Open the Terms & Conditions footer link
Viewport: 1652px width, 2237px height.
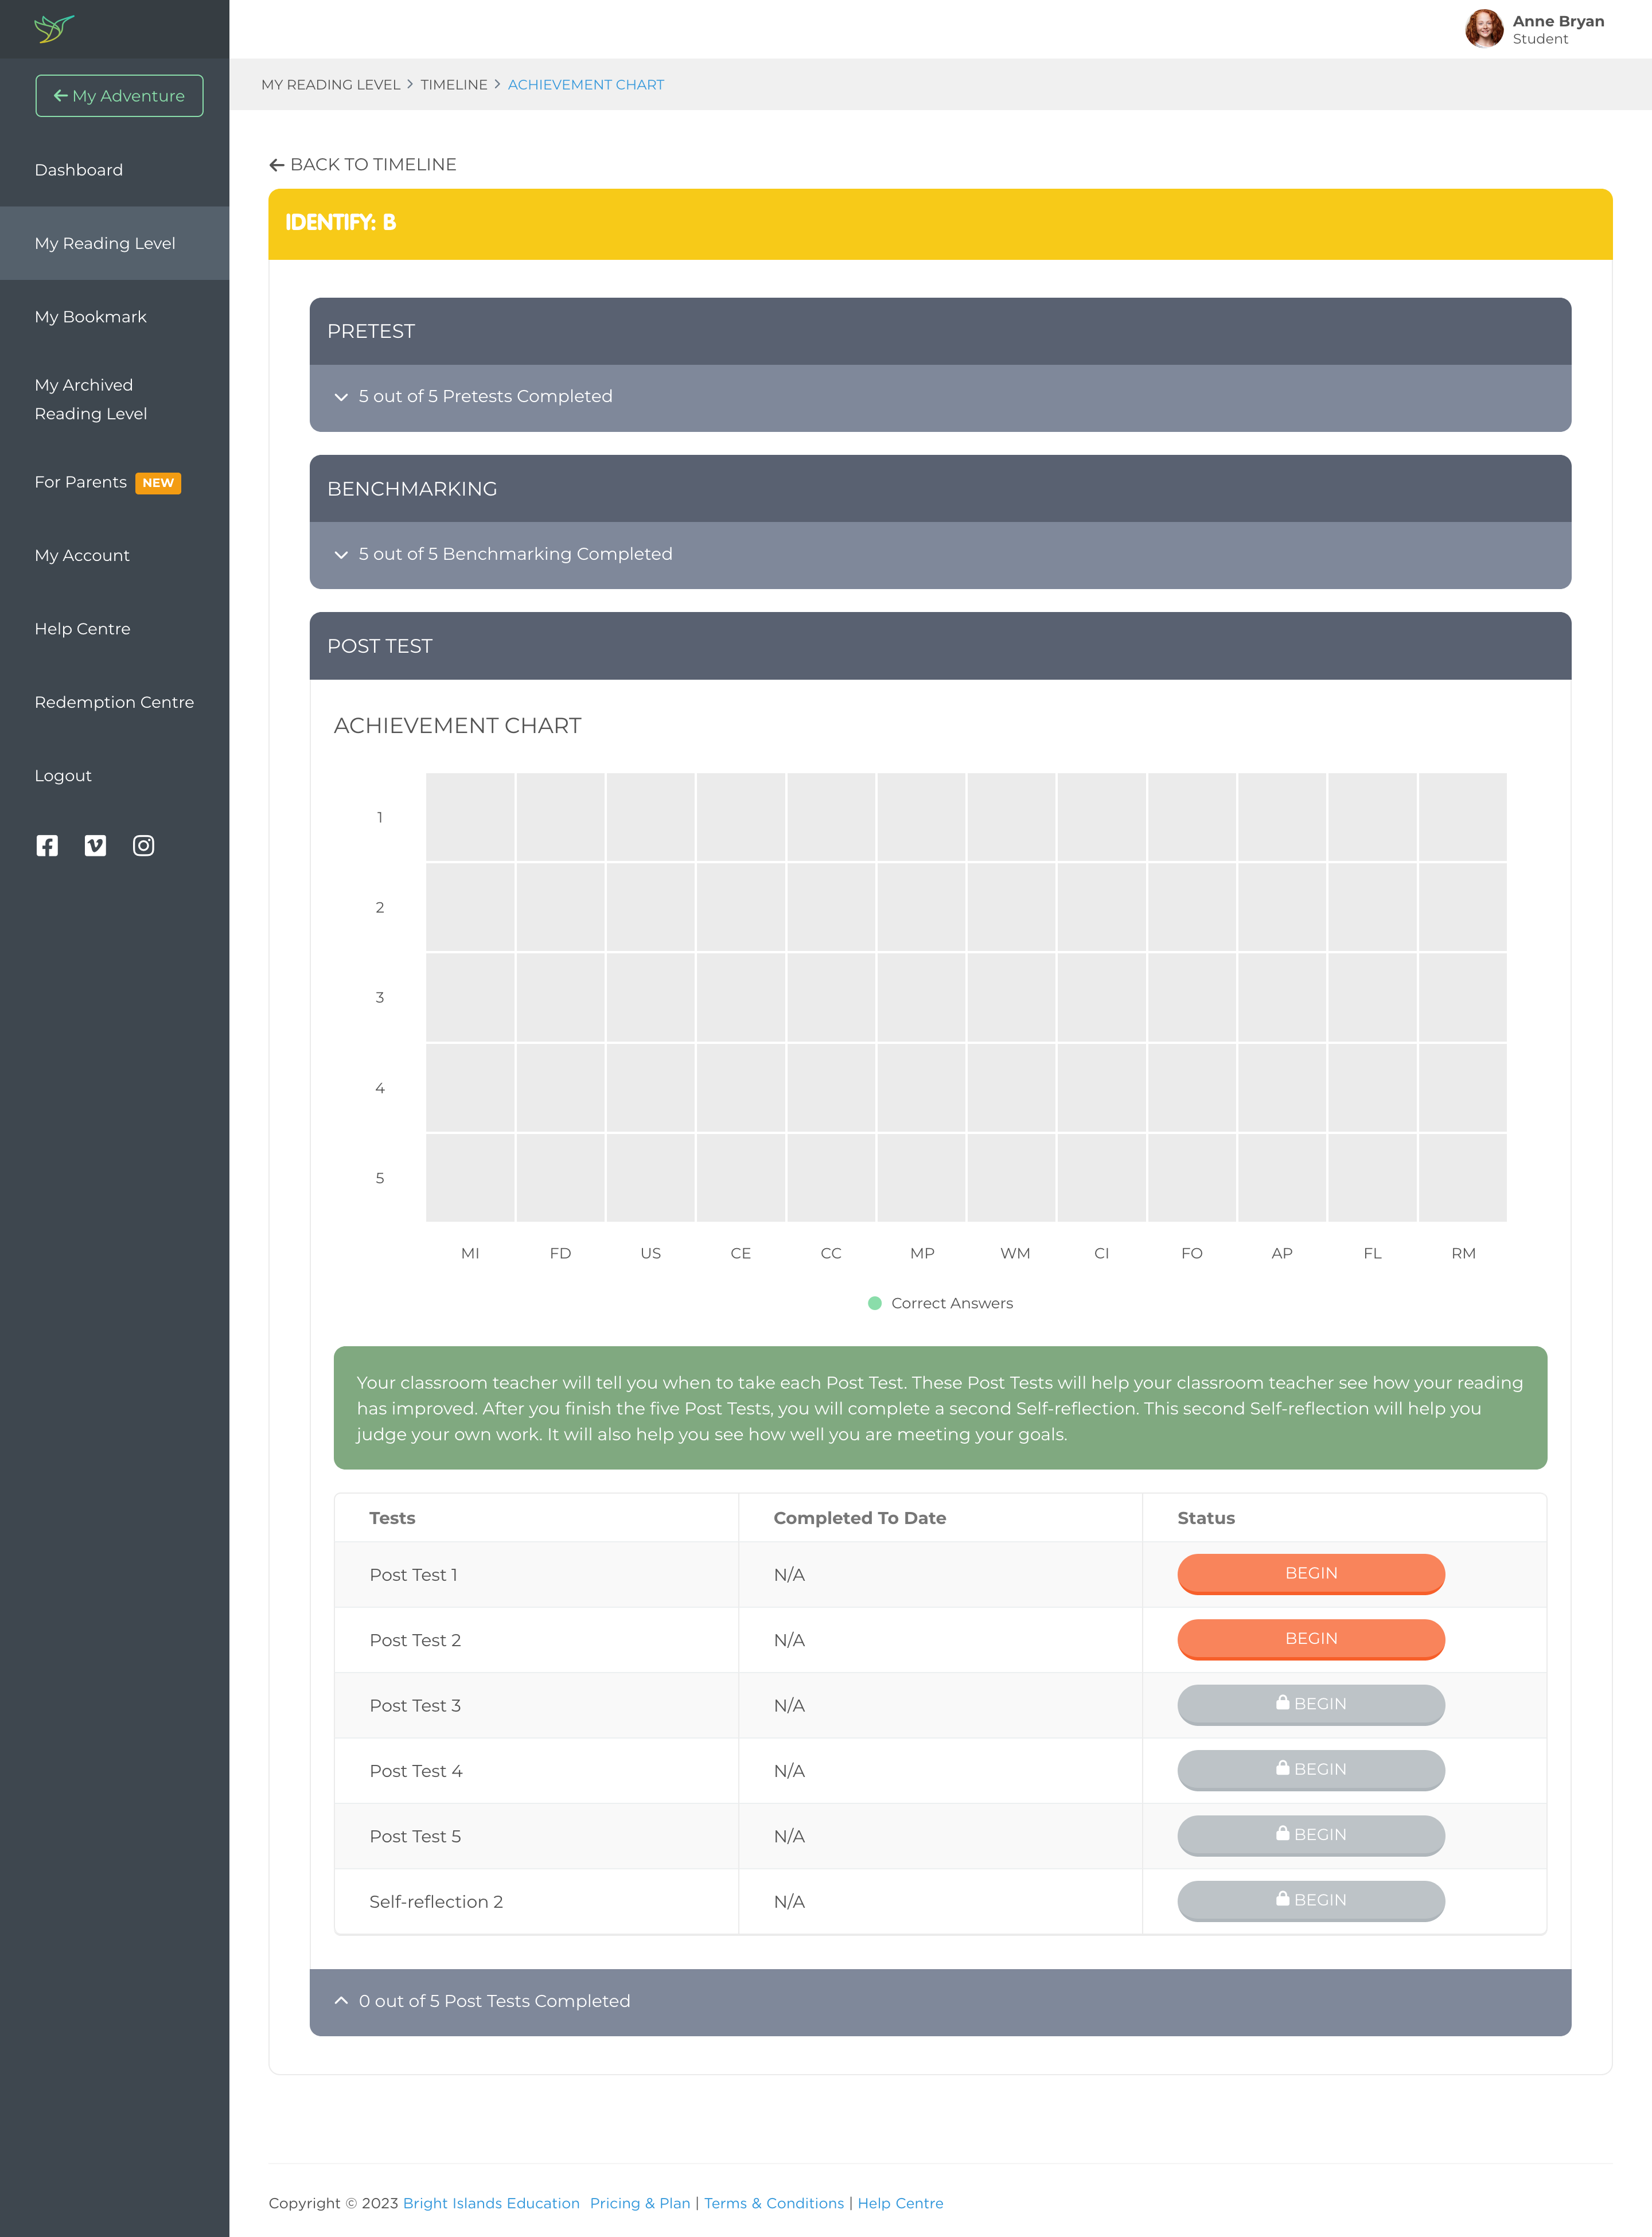[773, 2203]
